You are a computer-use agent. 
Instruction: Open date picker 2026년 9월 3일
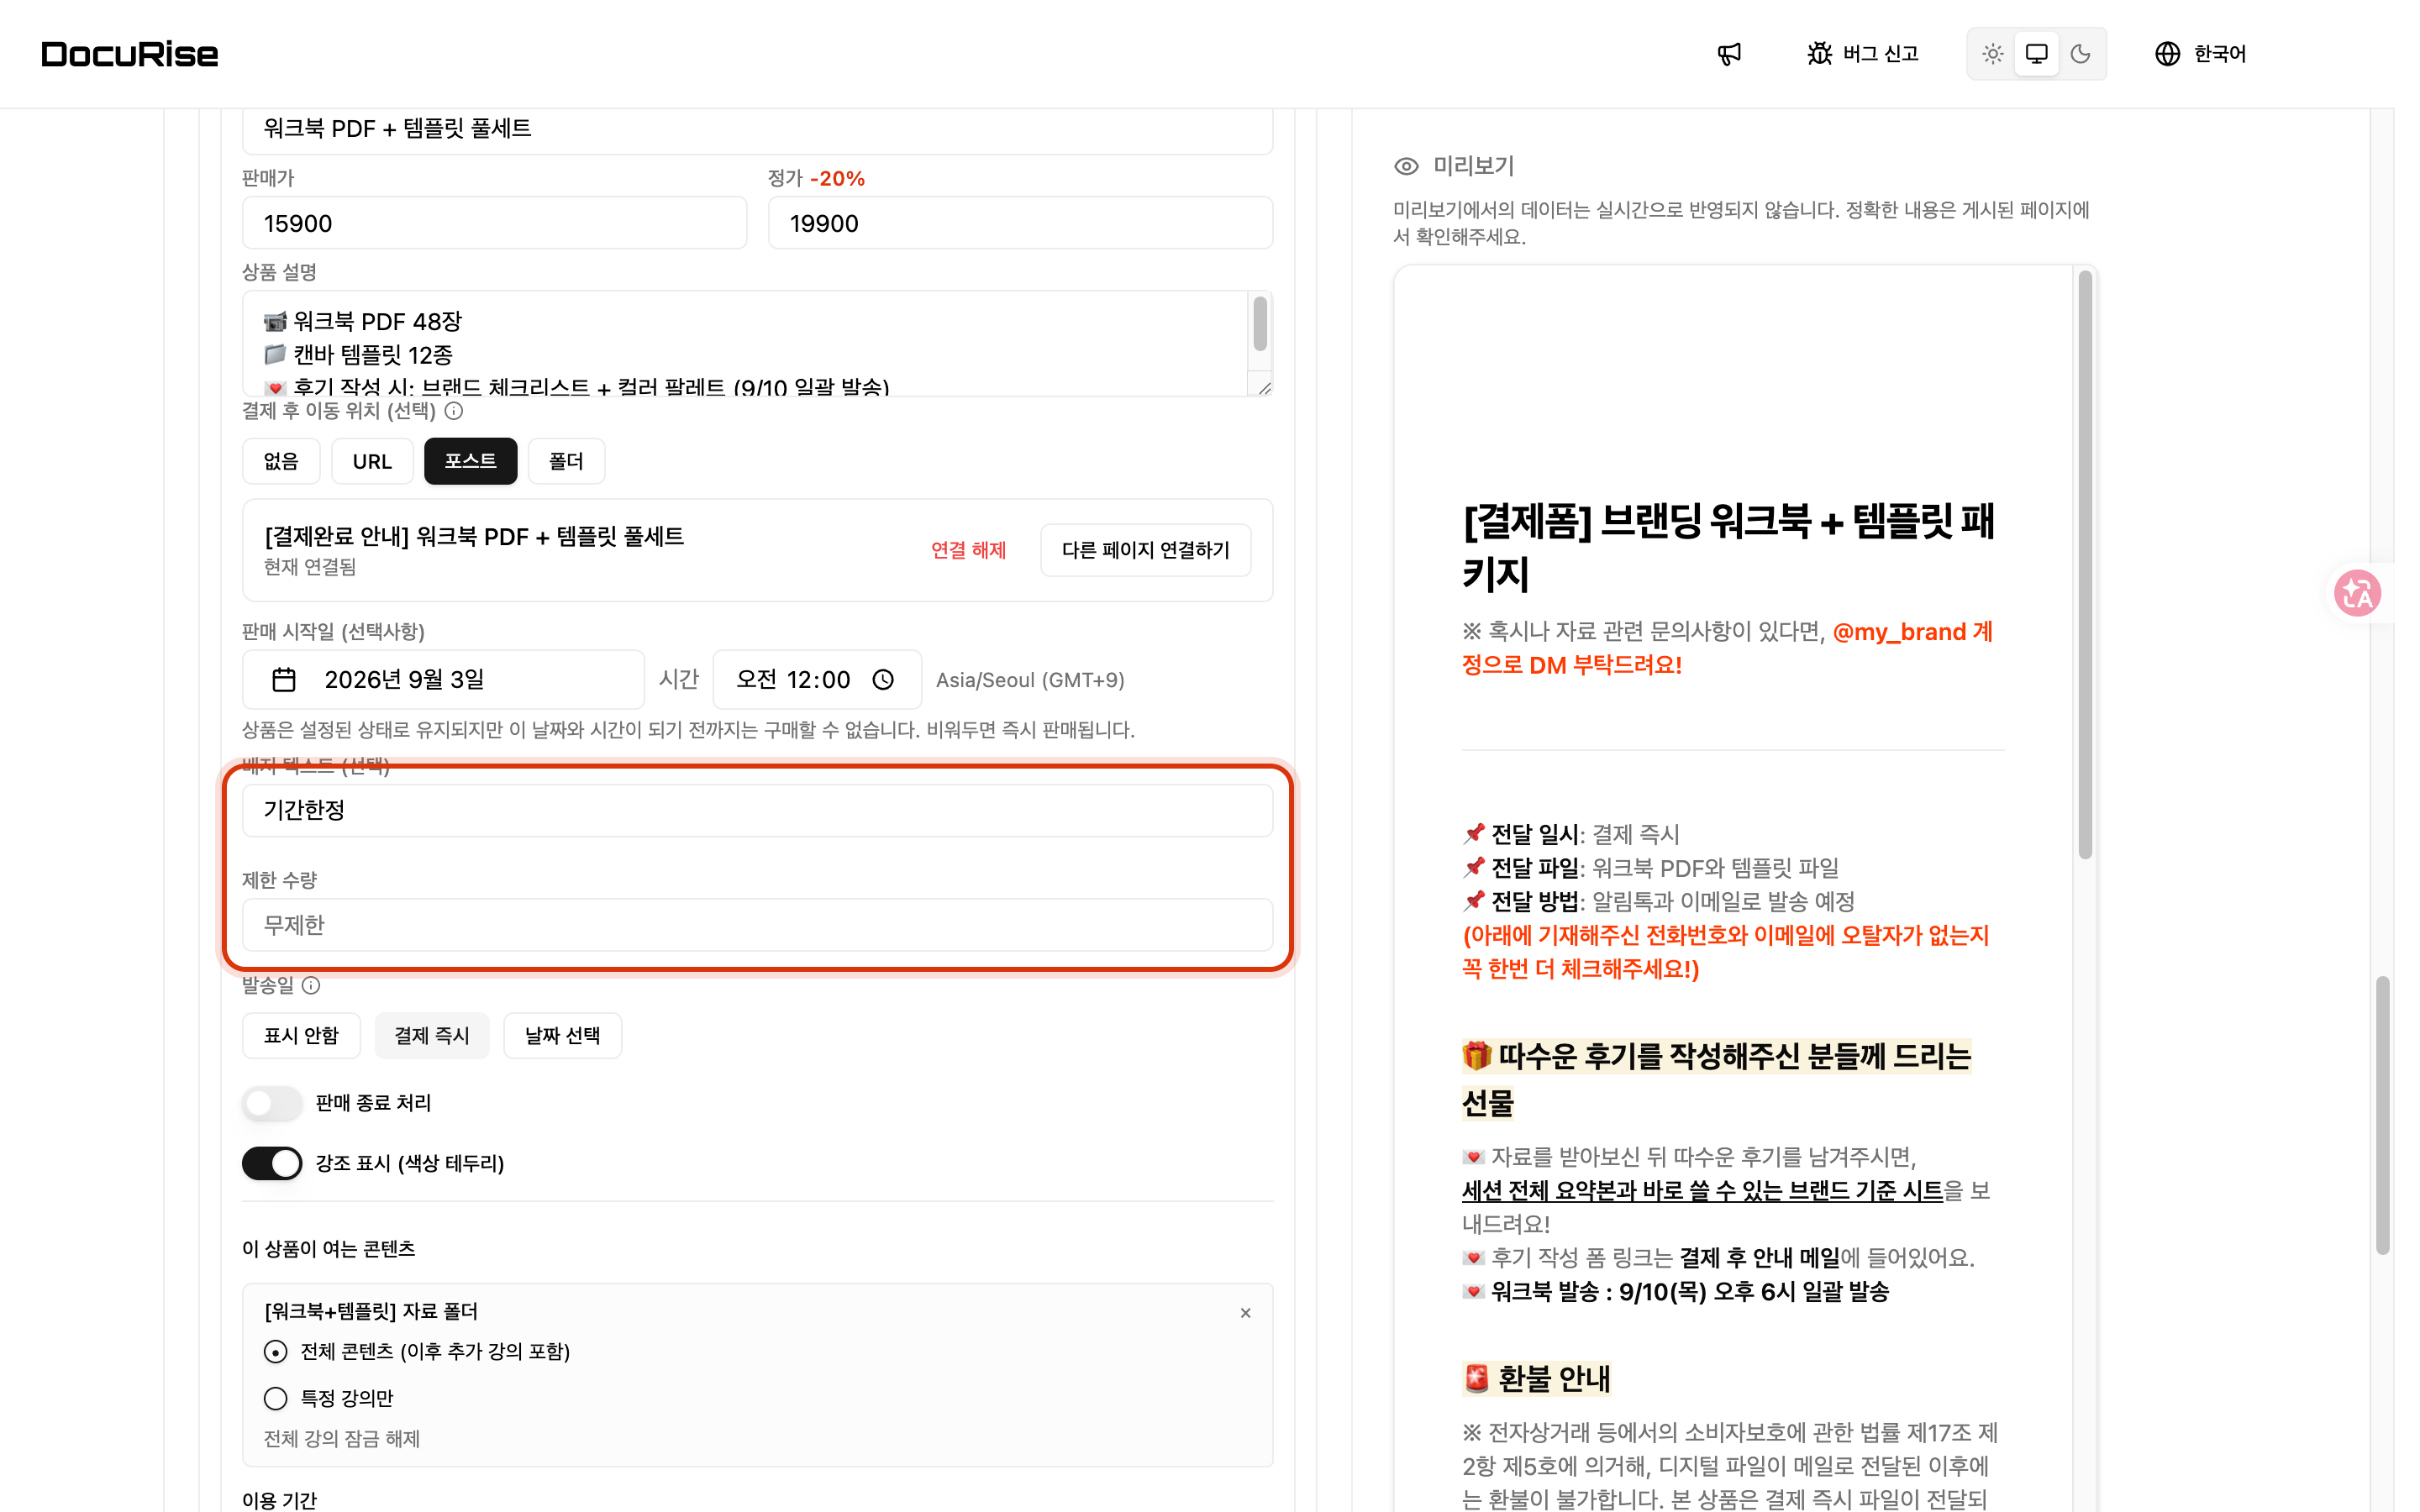(443, 680)
